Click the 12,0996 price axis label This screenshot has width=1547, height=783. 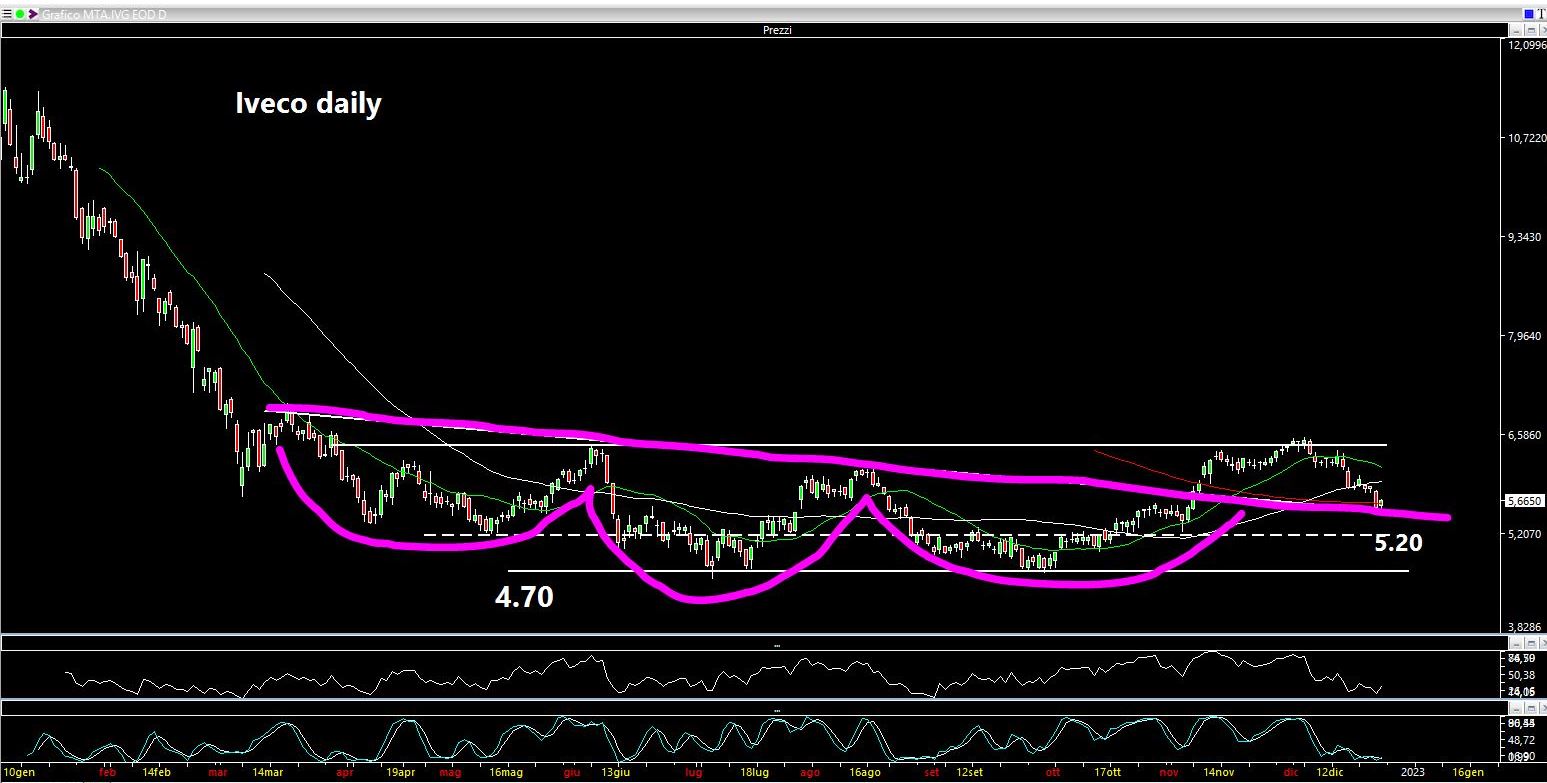click(x=1525, y=45)
